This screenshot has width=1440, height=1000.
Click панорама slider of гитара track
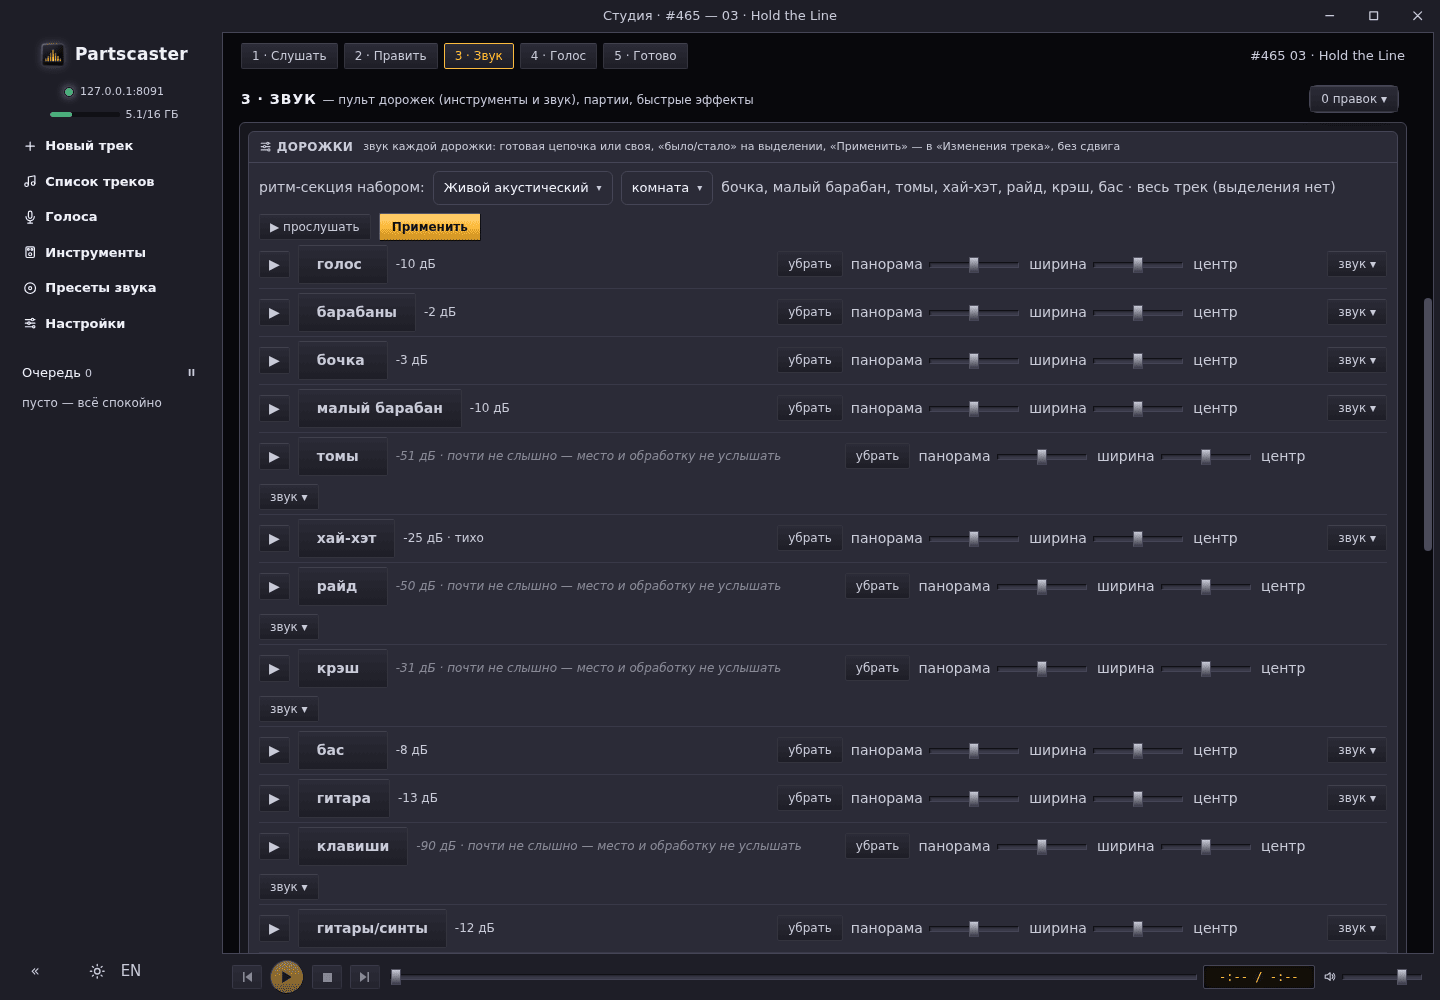click(x=974, y=799)
